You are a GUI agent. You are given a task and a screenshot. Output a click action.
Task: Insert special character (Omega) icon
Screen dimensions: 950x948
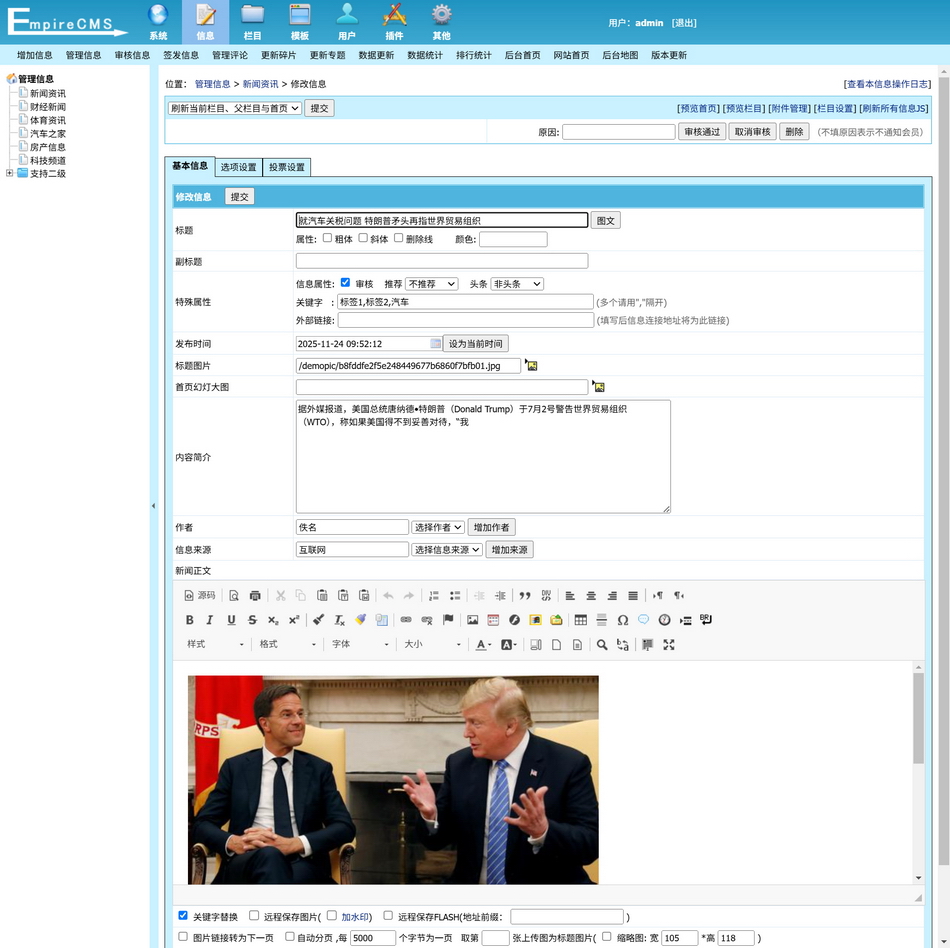[623, 620]
